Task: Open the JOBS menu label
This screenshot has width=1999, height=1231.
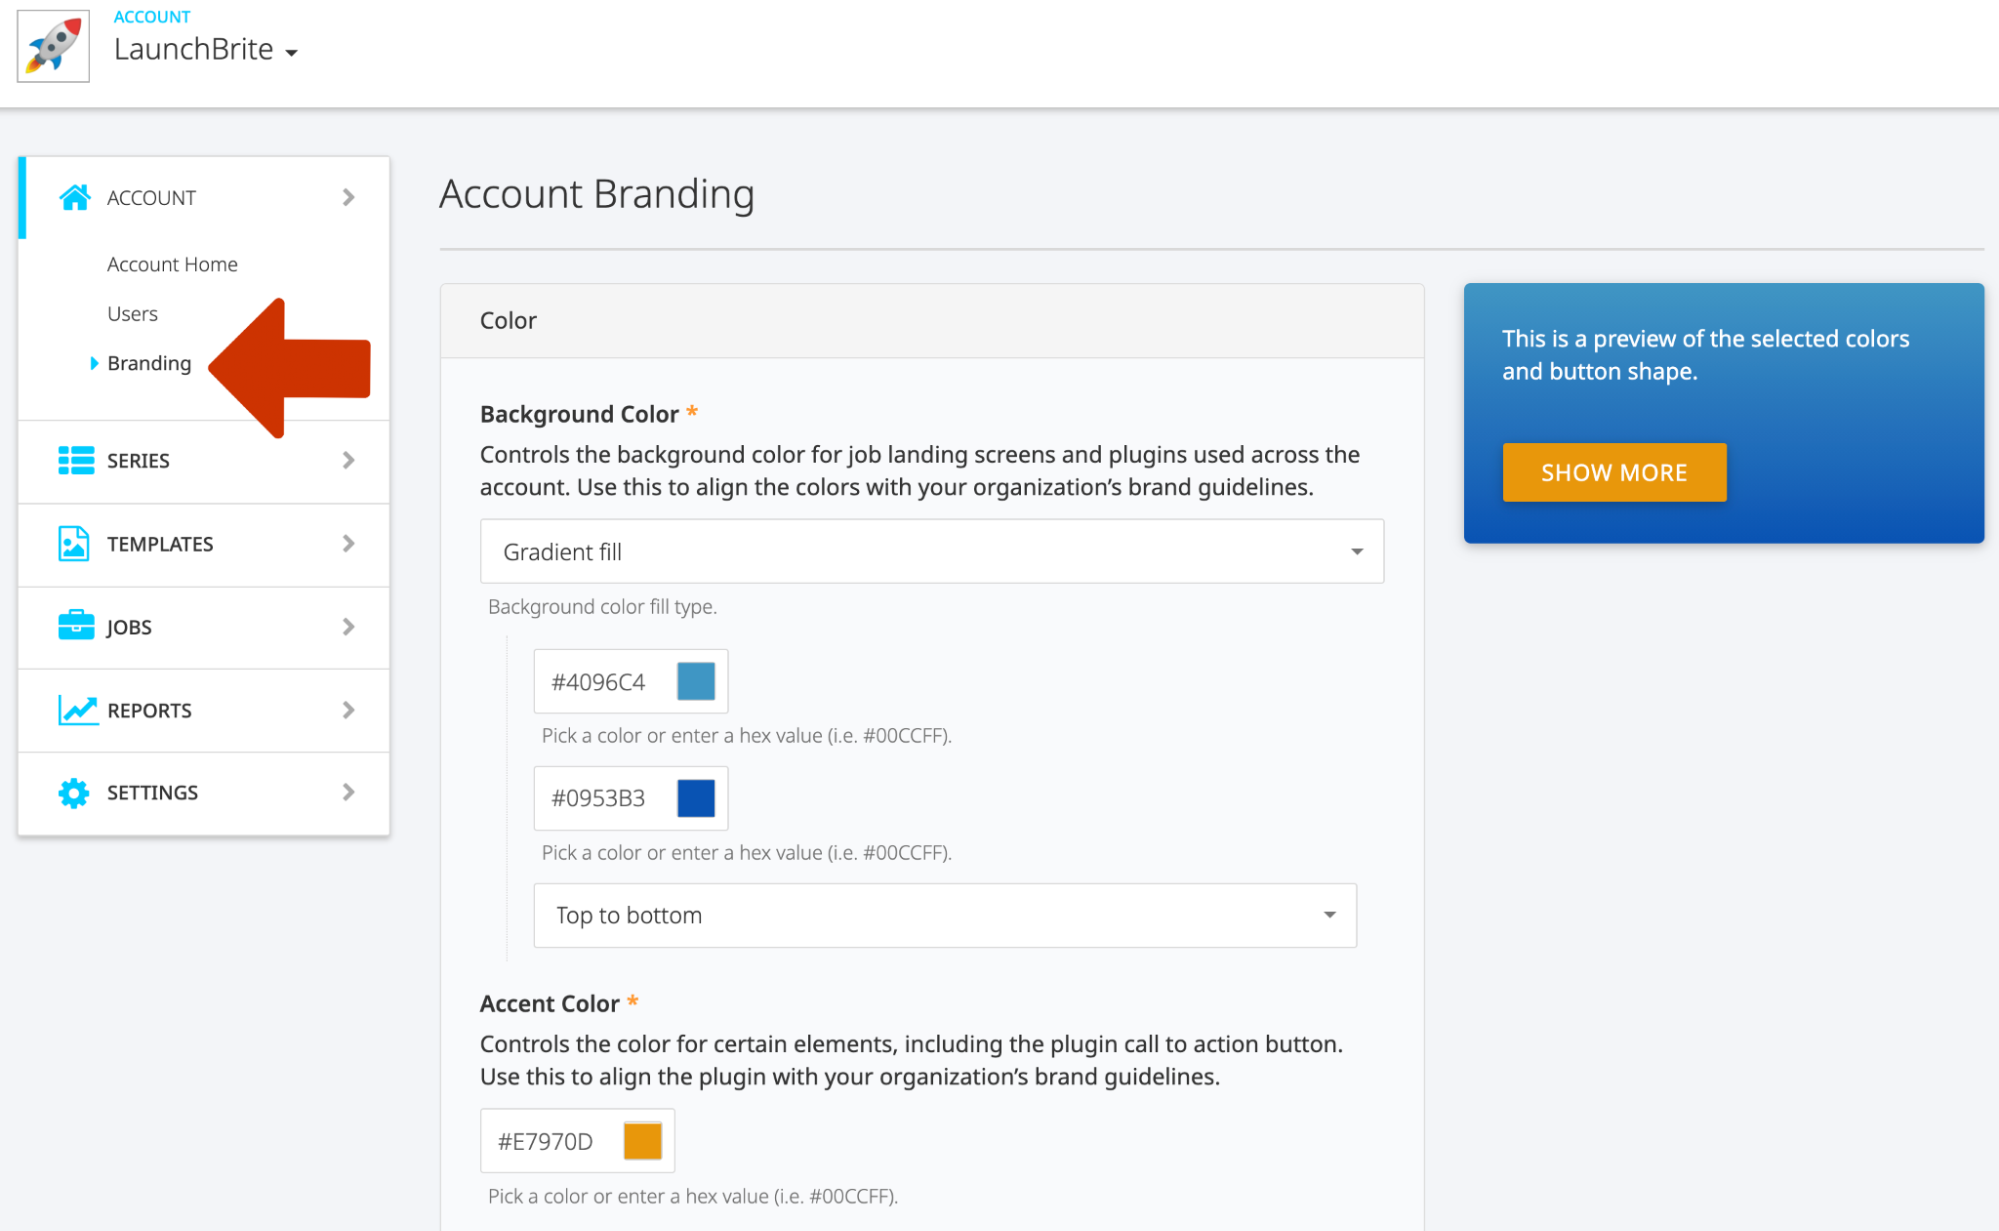Action: point(129,627)
